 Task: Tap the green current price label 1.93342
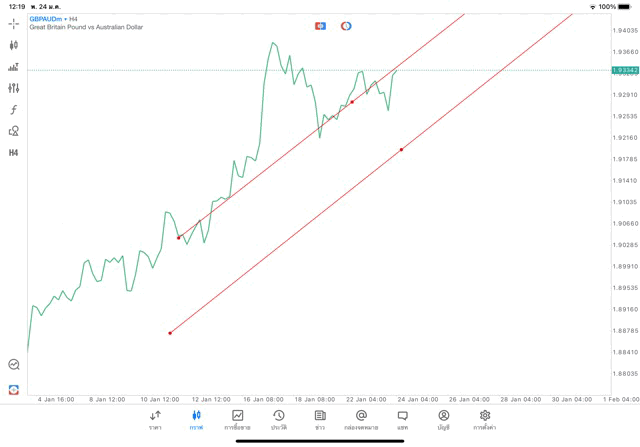[624, 70]
